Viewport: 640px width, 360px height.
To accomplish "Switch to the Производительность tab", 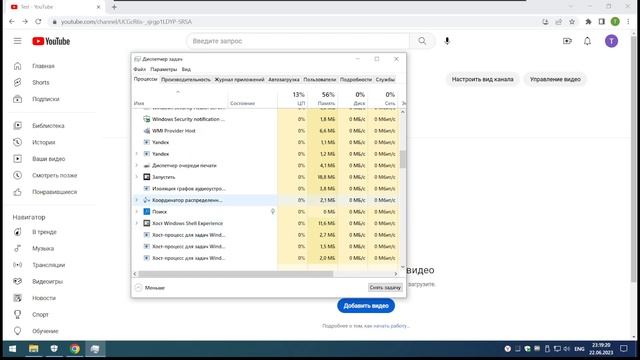I will pyautogui.click(x=186, y=80).
